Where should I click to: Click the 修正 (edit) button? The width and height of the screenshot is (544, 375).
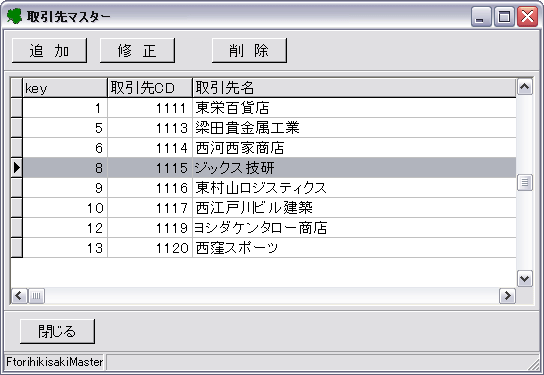click(x=137, y=51)
